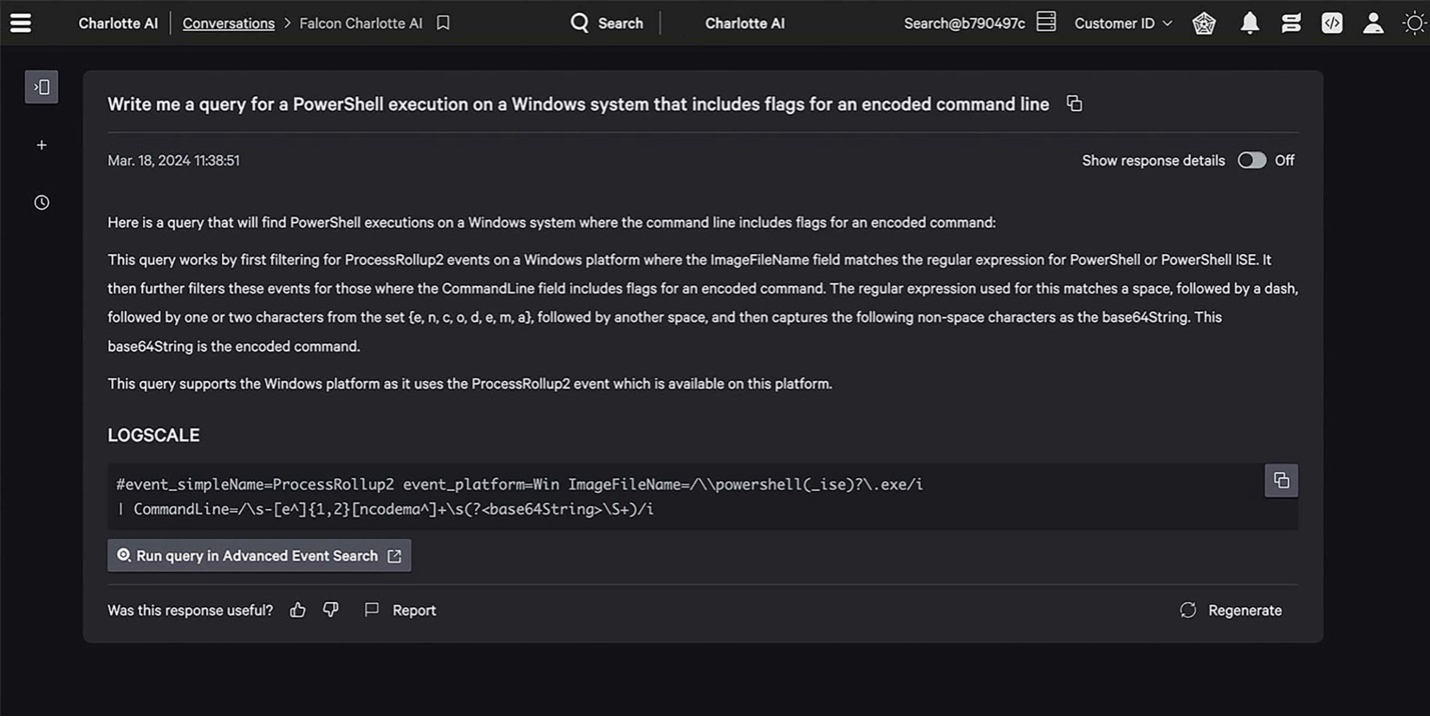
Task: Copy the LogScale query code
Action: [1281, 481]
